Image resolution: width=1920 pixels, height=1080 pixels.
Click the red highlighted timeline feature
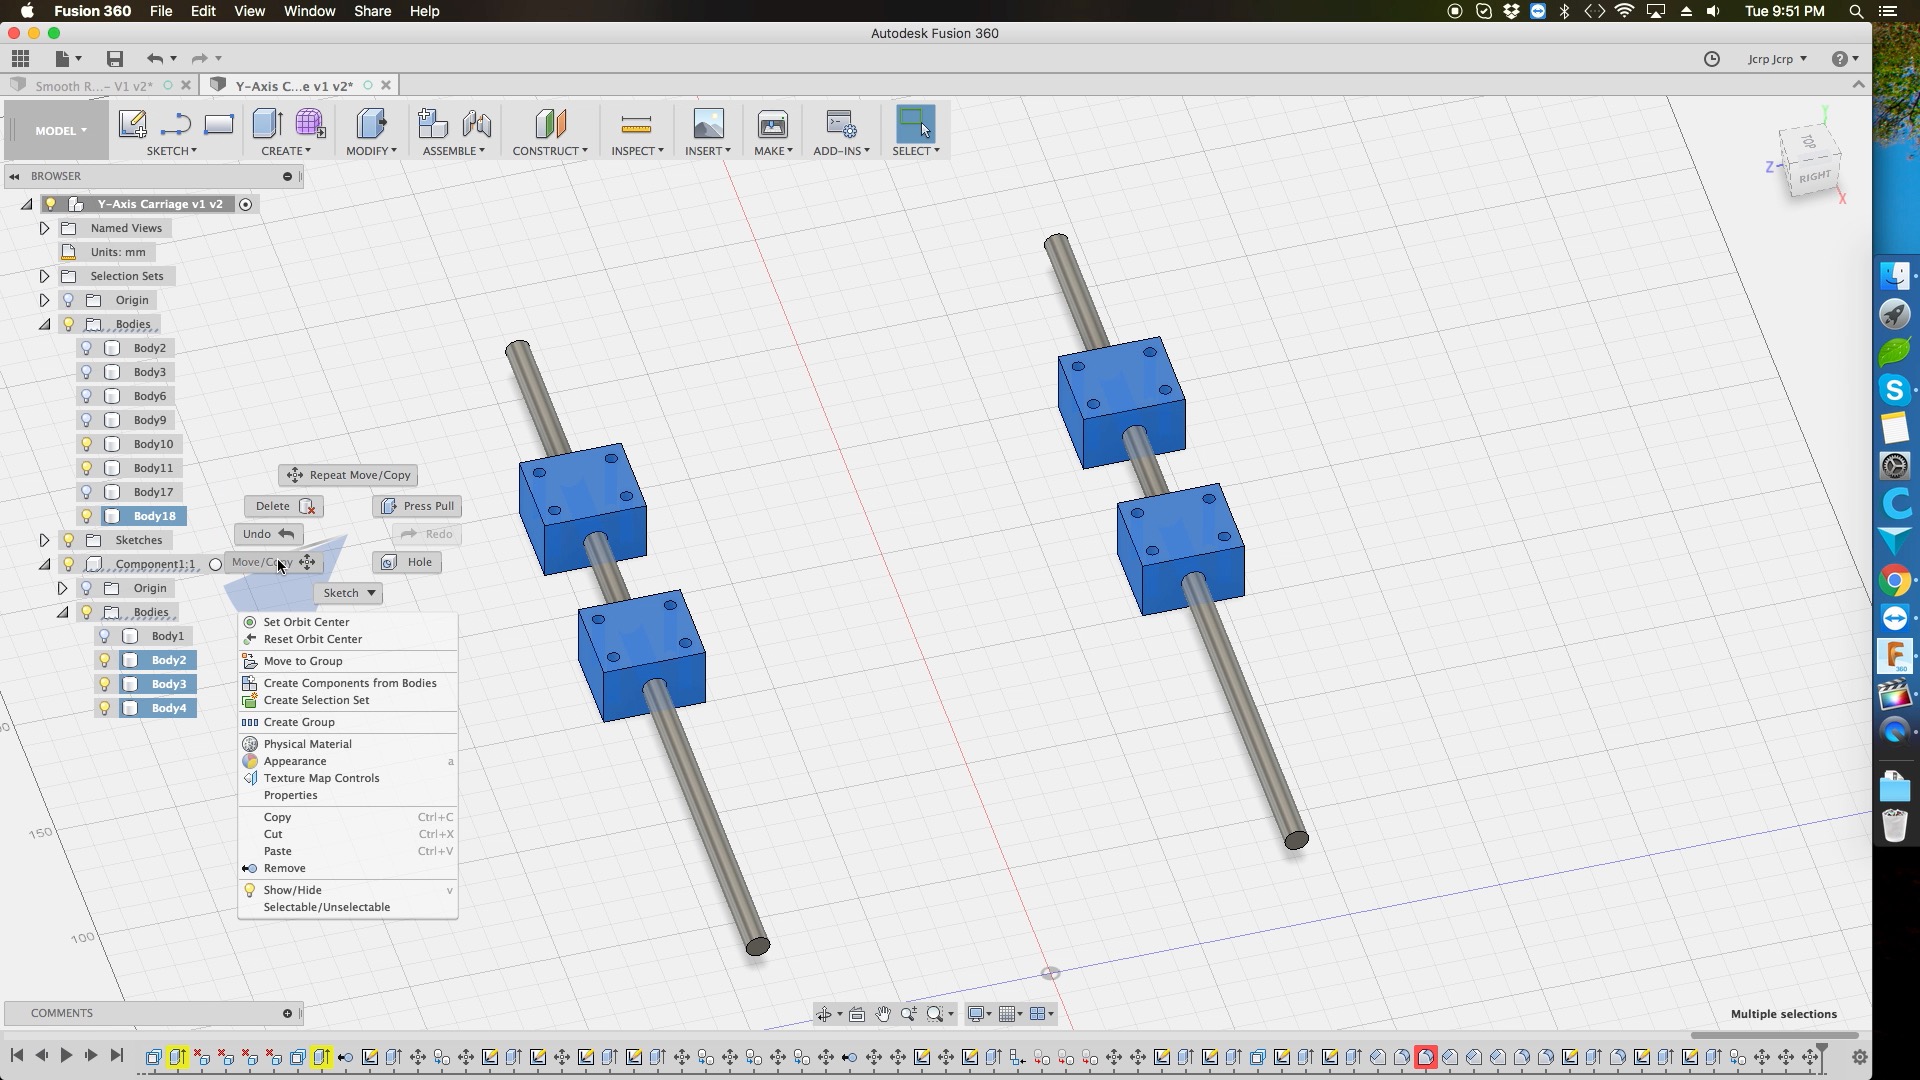pyautogui.click(x=1425, y=1057)
